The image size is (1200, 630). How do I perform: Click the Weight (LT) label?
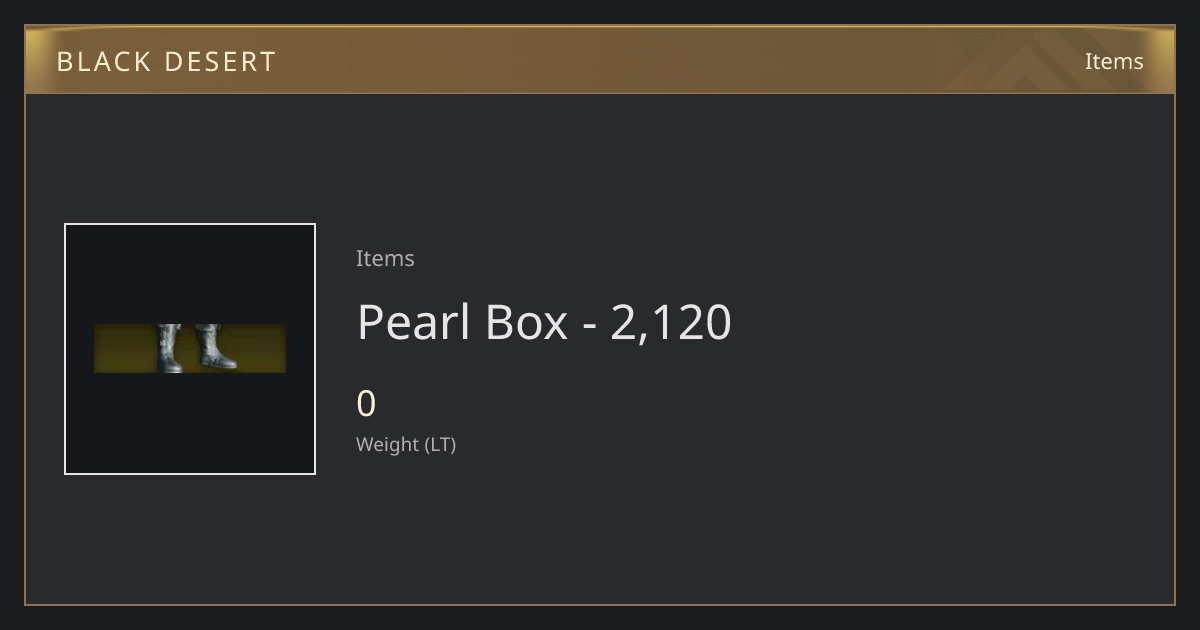tap(406, 444)
